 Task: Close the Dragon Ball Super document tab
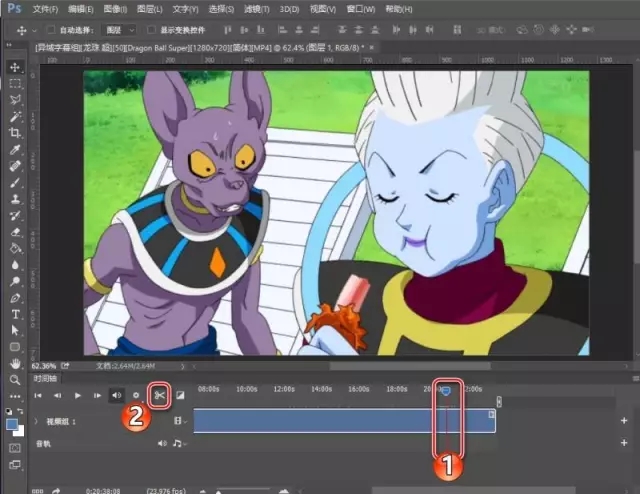371,48
